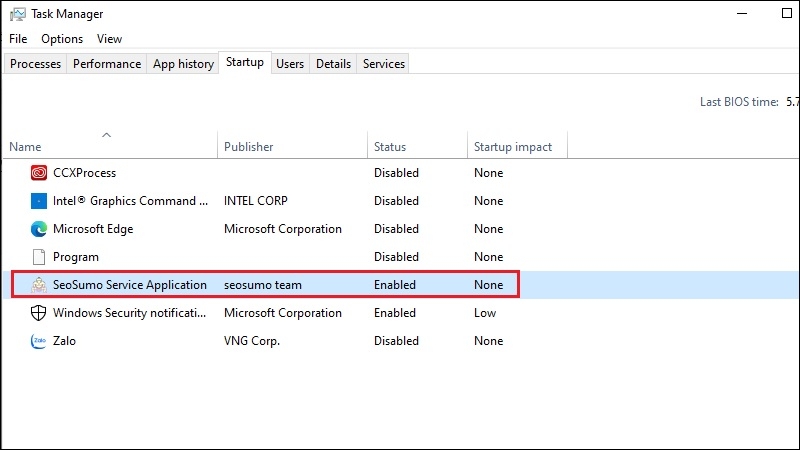800x450 pixels.
Task: Click Microsoft Corporation publisher for Edge
Action: tap(283, 229)
